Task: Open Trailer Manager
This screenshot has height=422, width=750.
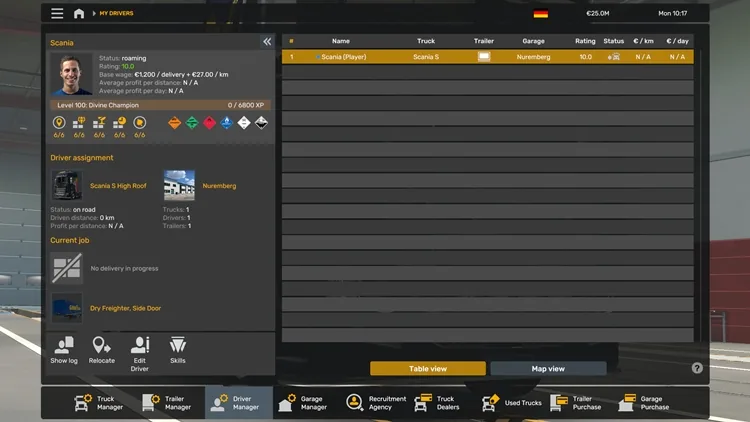Action: pyautogui.click(x=166, y=403)
